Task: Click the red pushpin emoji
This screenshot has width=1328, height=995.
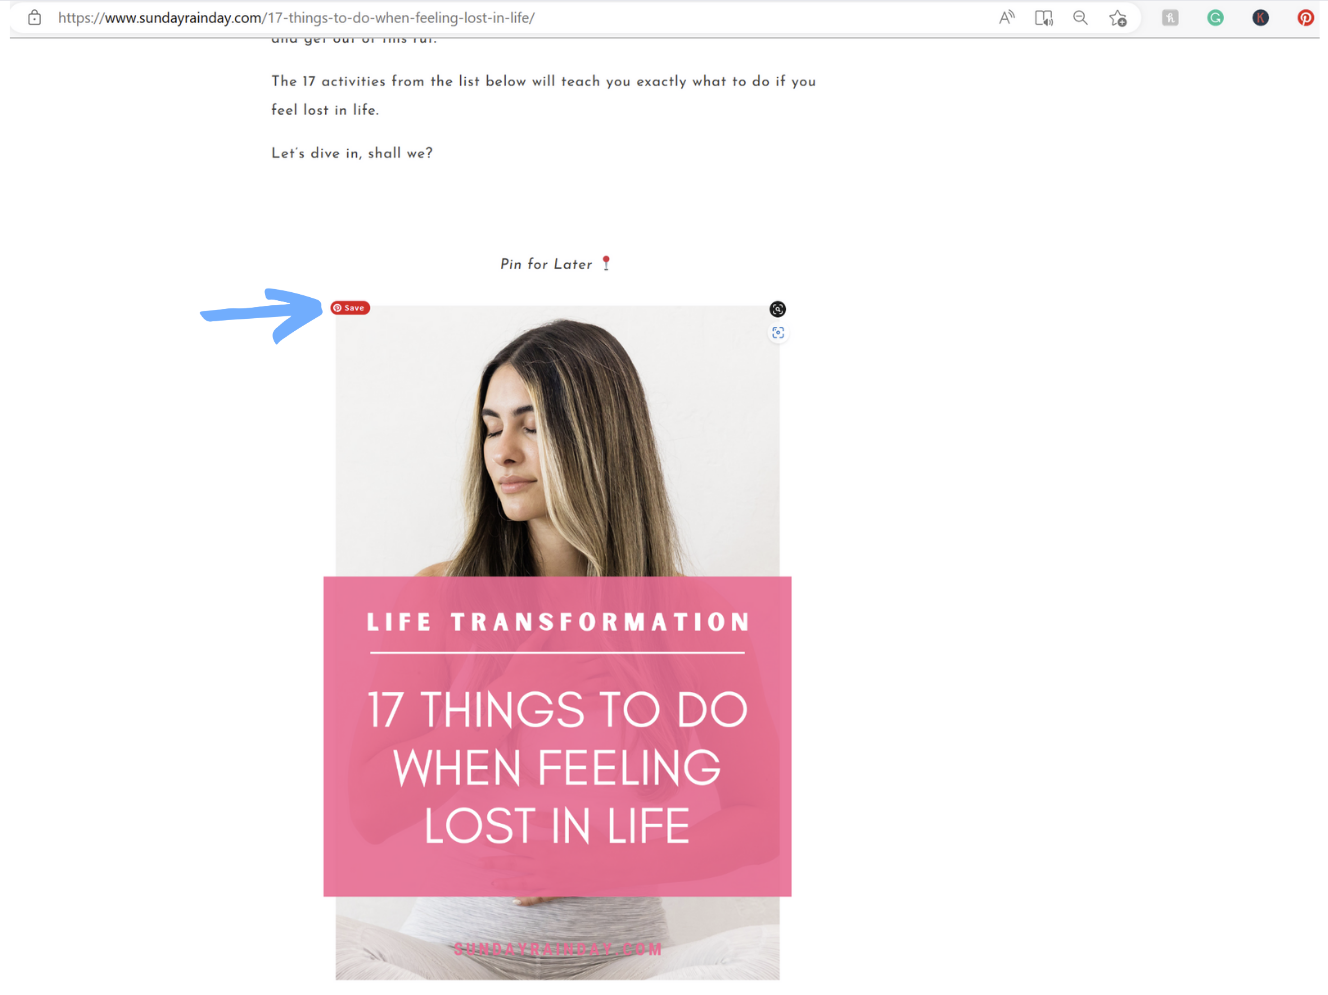Action: 606,263
